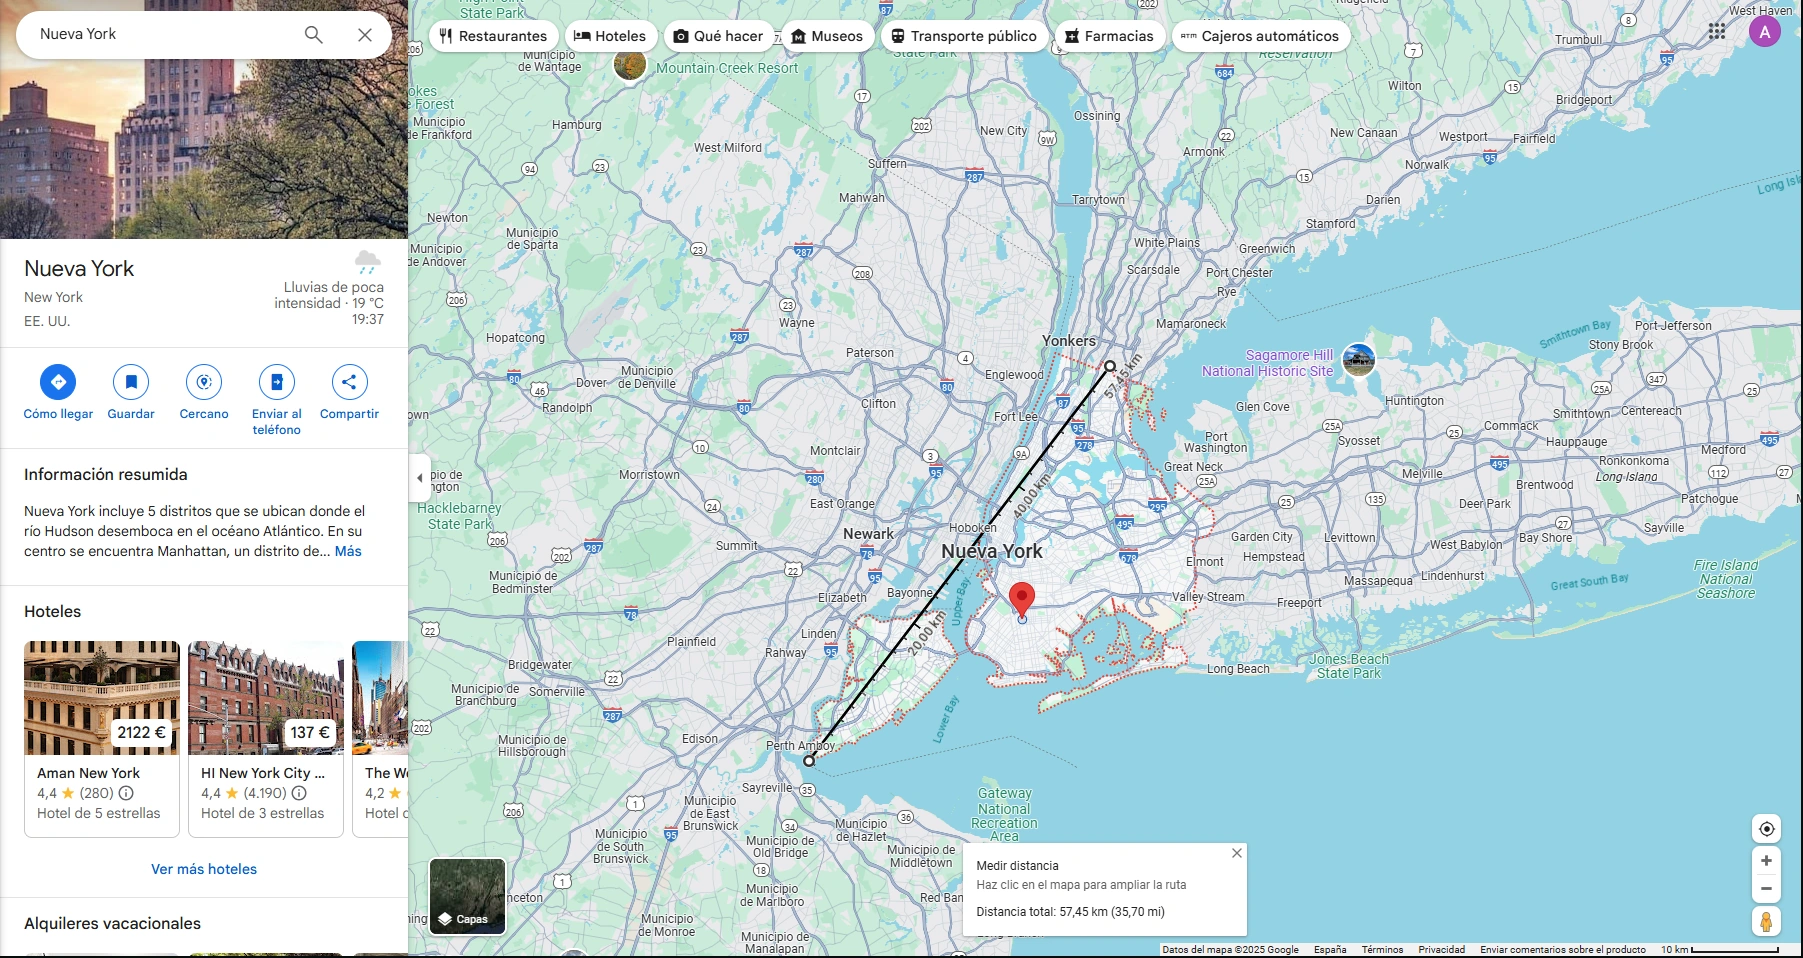
Task: Share place with Compartir icon
Action: point(349,382)
